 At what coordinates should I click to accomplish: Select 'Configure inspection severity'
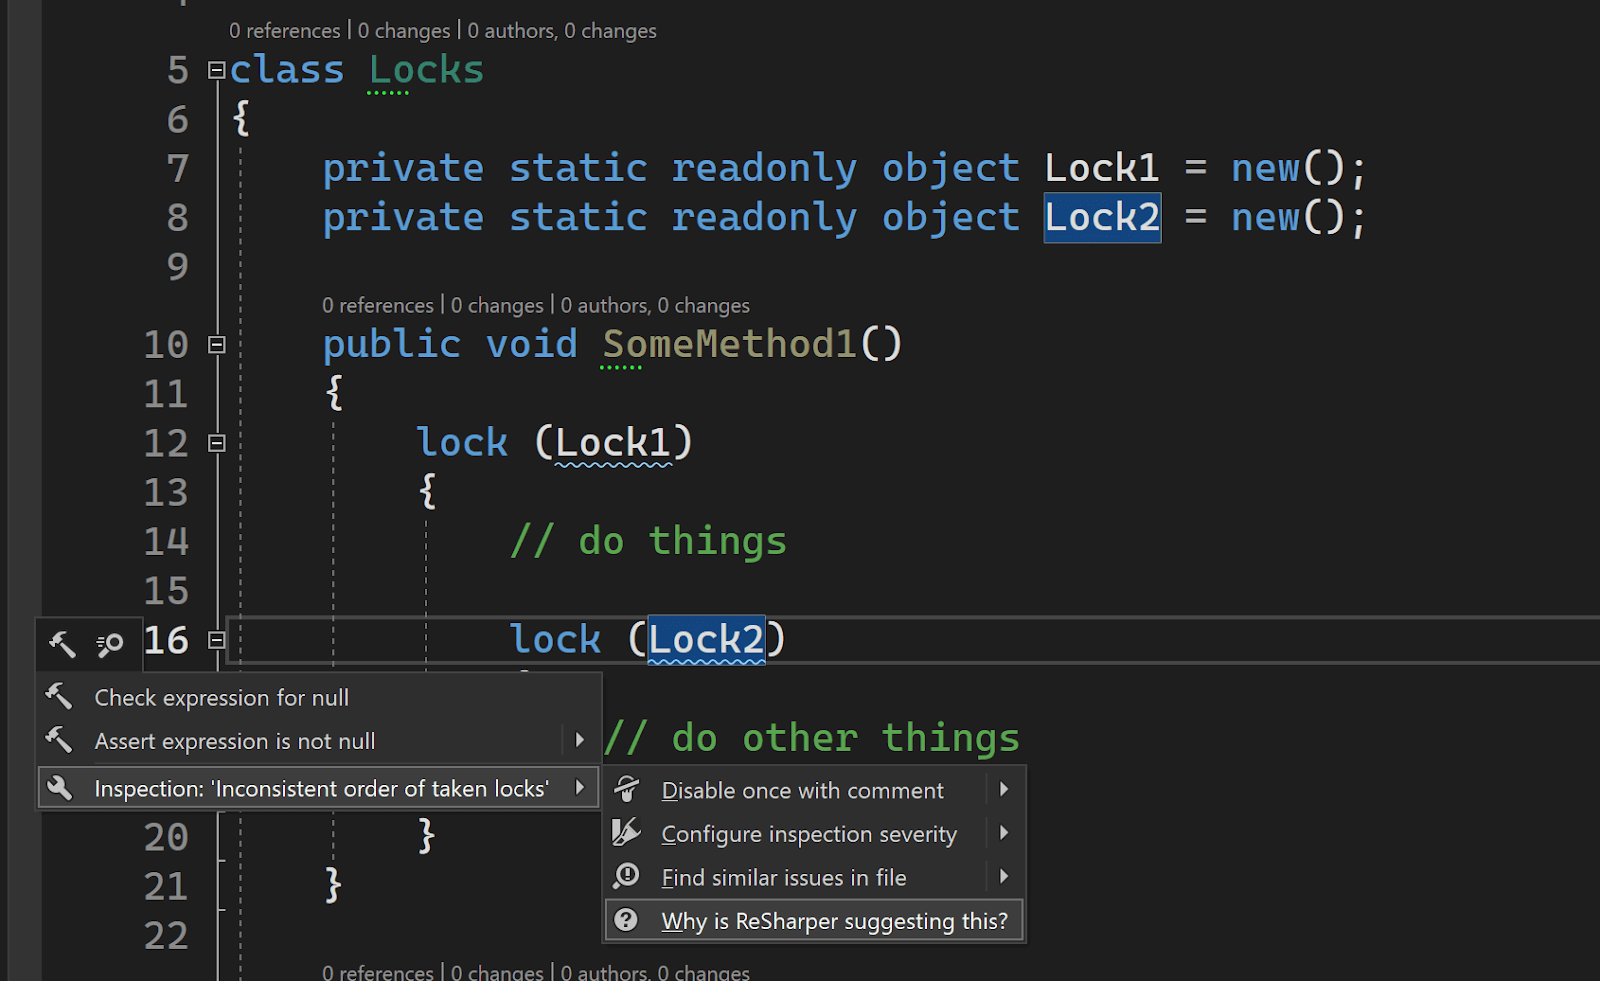[808, 833]
